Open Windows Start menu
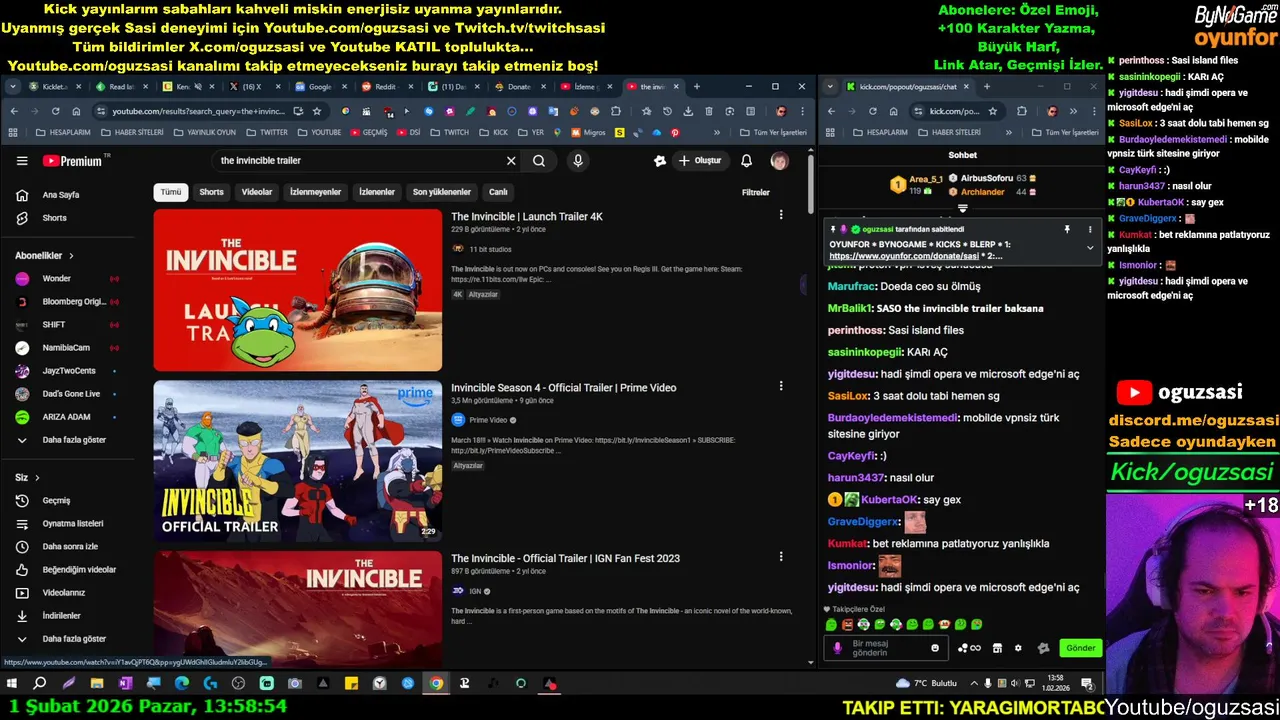The image size is (1280, 720). tap(12, 684)
